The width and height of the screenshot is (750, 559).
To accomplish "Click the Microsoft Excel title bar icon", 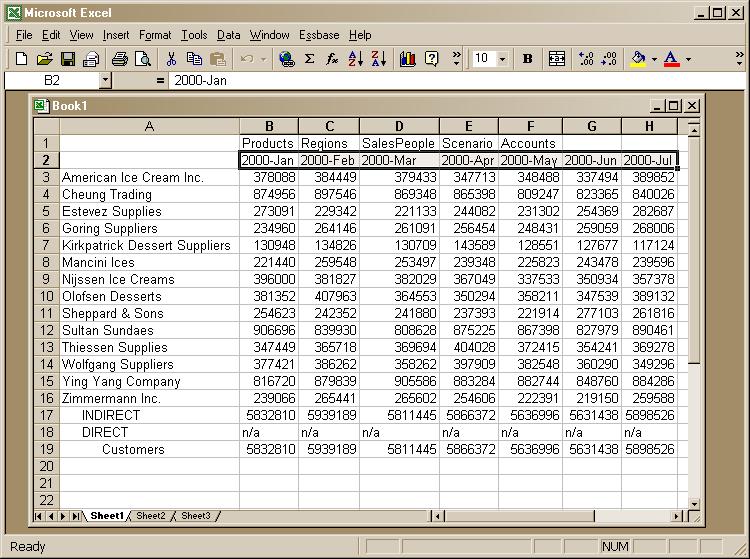I will 13,12.
